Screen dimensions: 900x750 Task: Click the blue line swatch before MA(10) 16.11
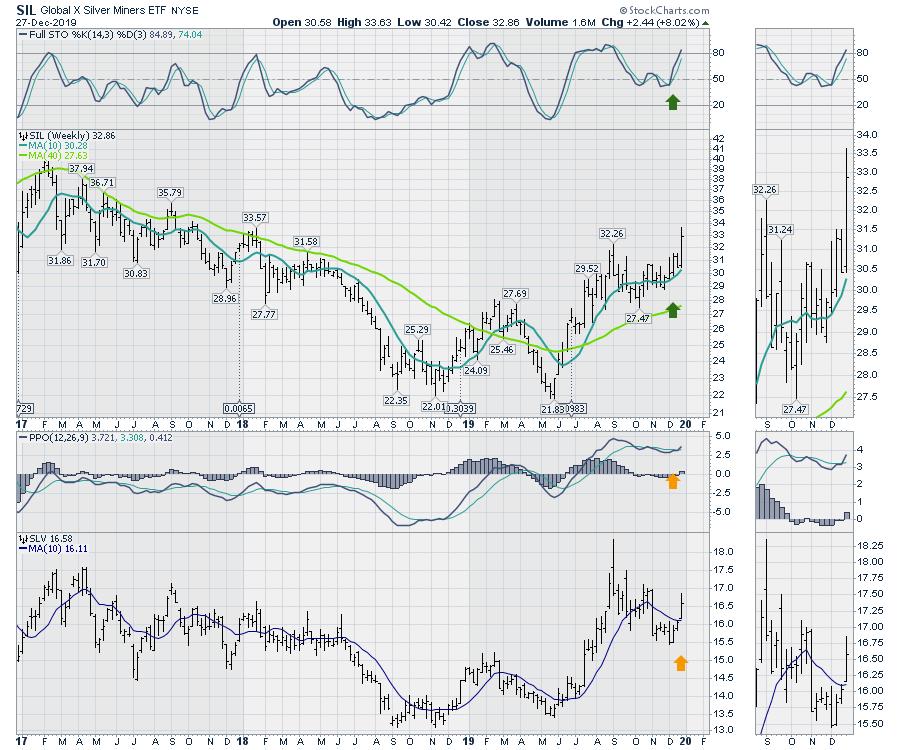[x=23, y=549]
